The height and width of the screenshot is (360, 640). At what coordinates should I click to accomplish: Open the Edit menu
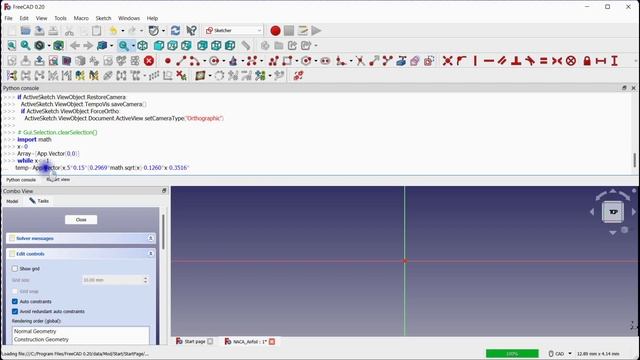pyautogui.click(x=24, y=18)
